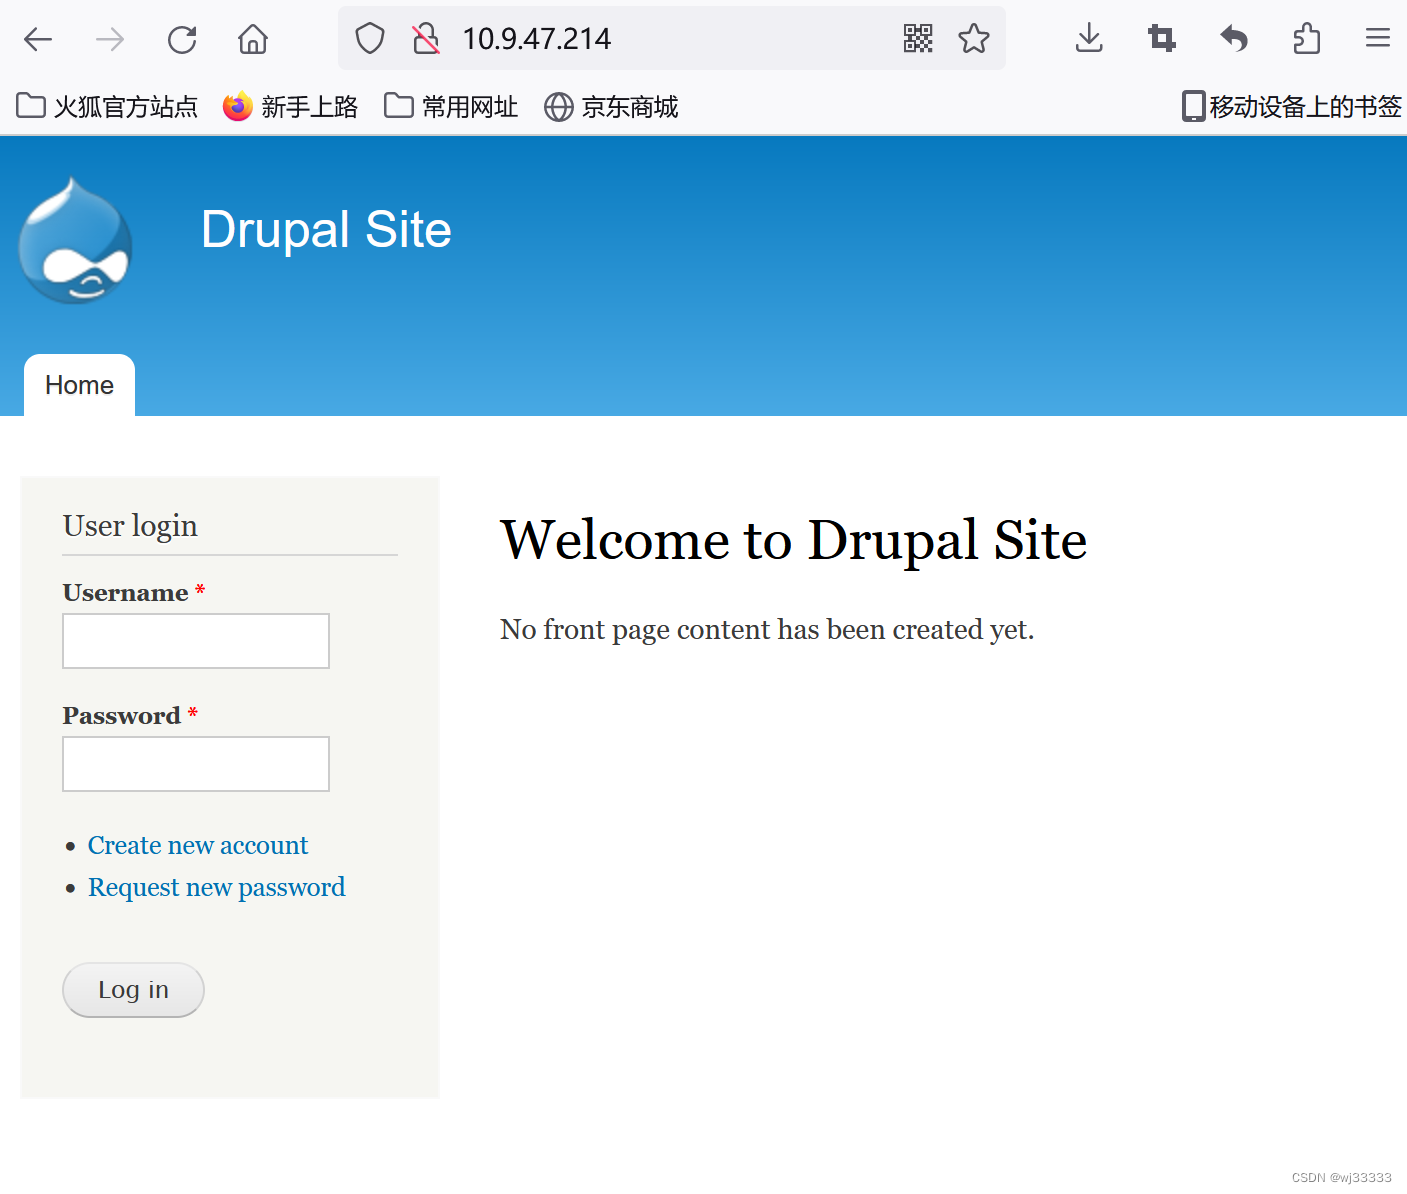Click the QR code icon in address bar

(x=917, y=38)
